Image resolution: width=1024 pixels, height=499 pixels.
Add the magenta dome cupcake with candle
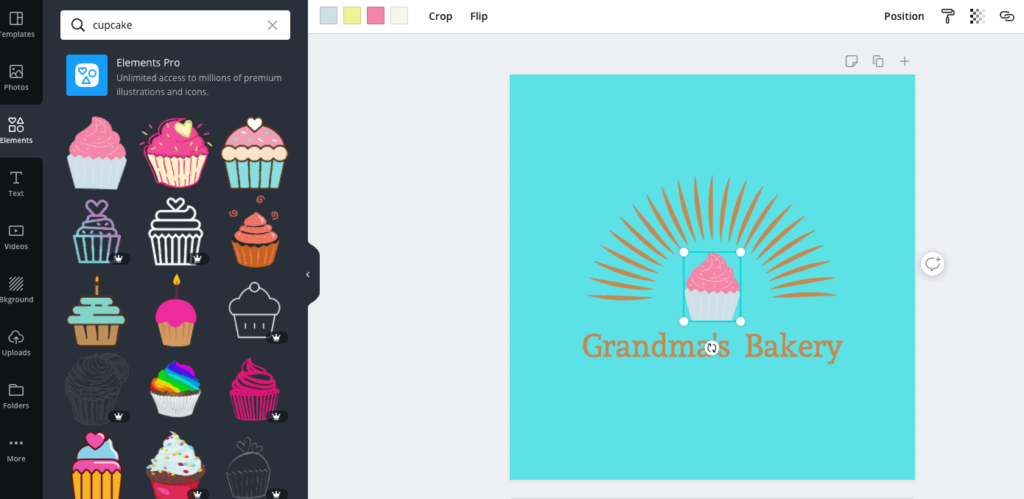pos(175,311)
